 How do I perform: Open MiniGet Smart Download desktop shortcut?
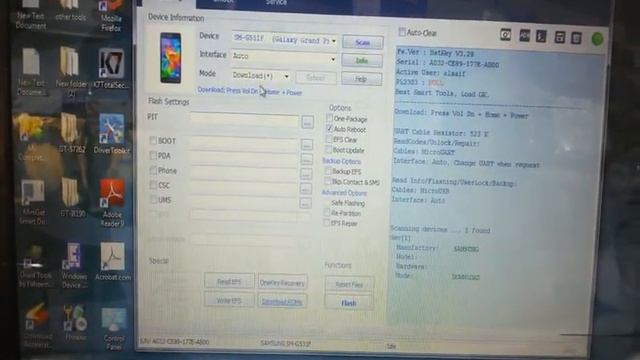(33, 202)
